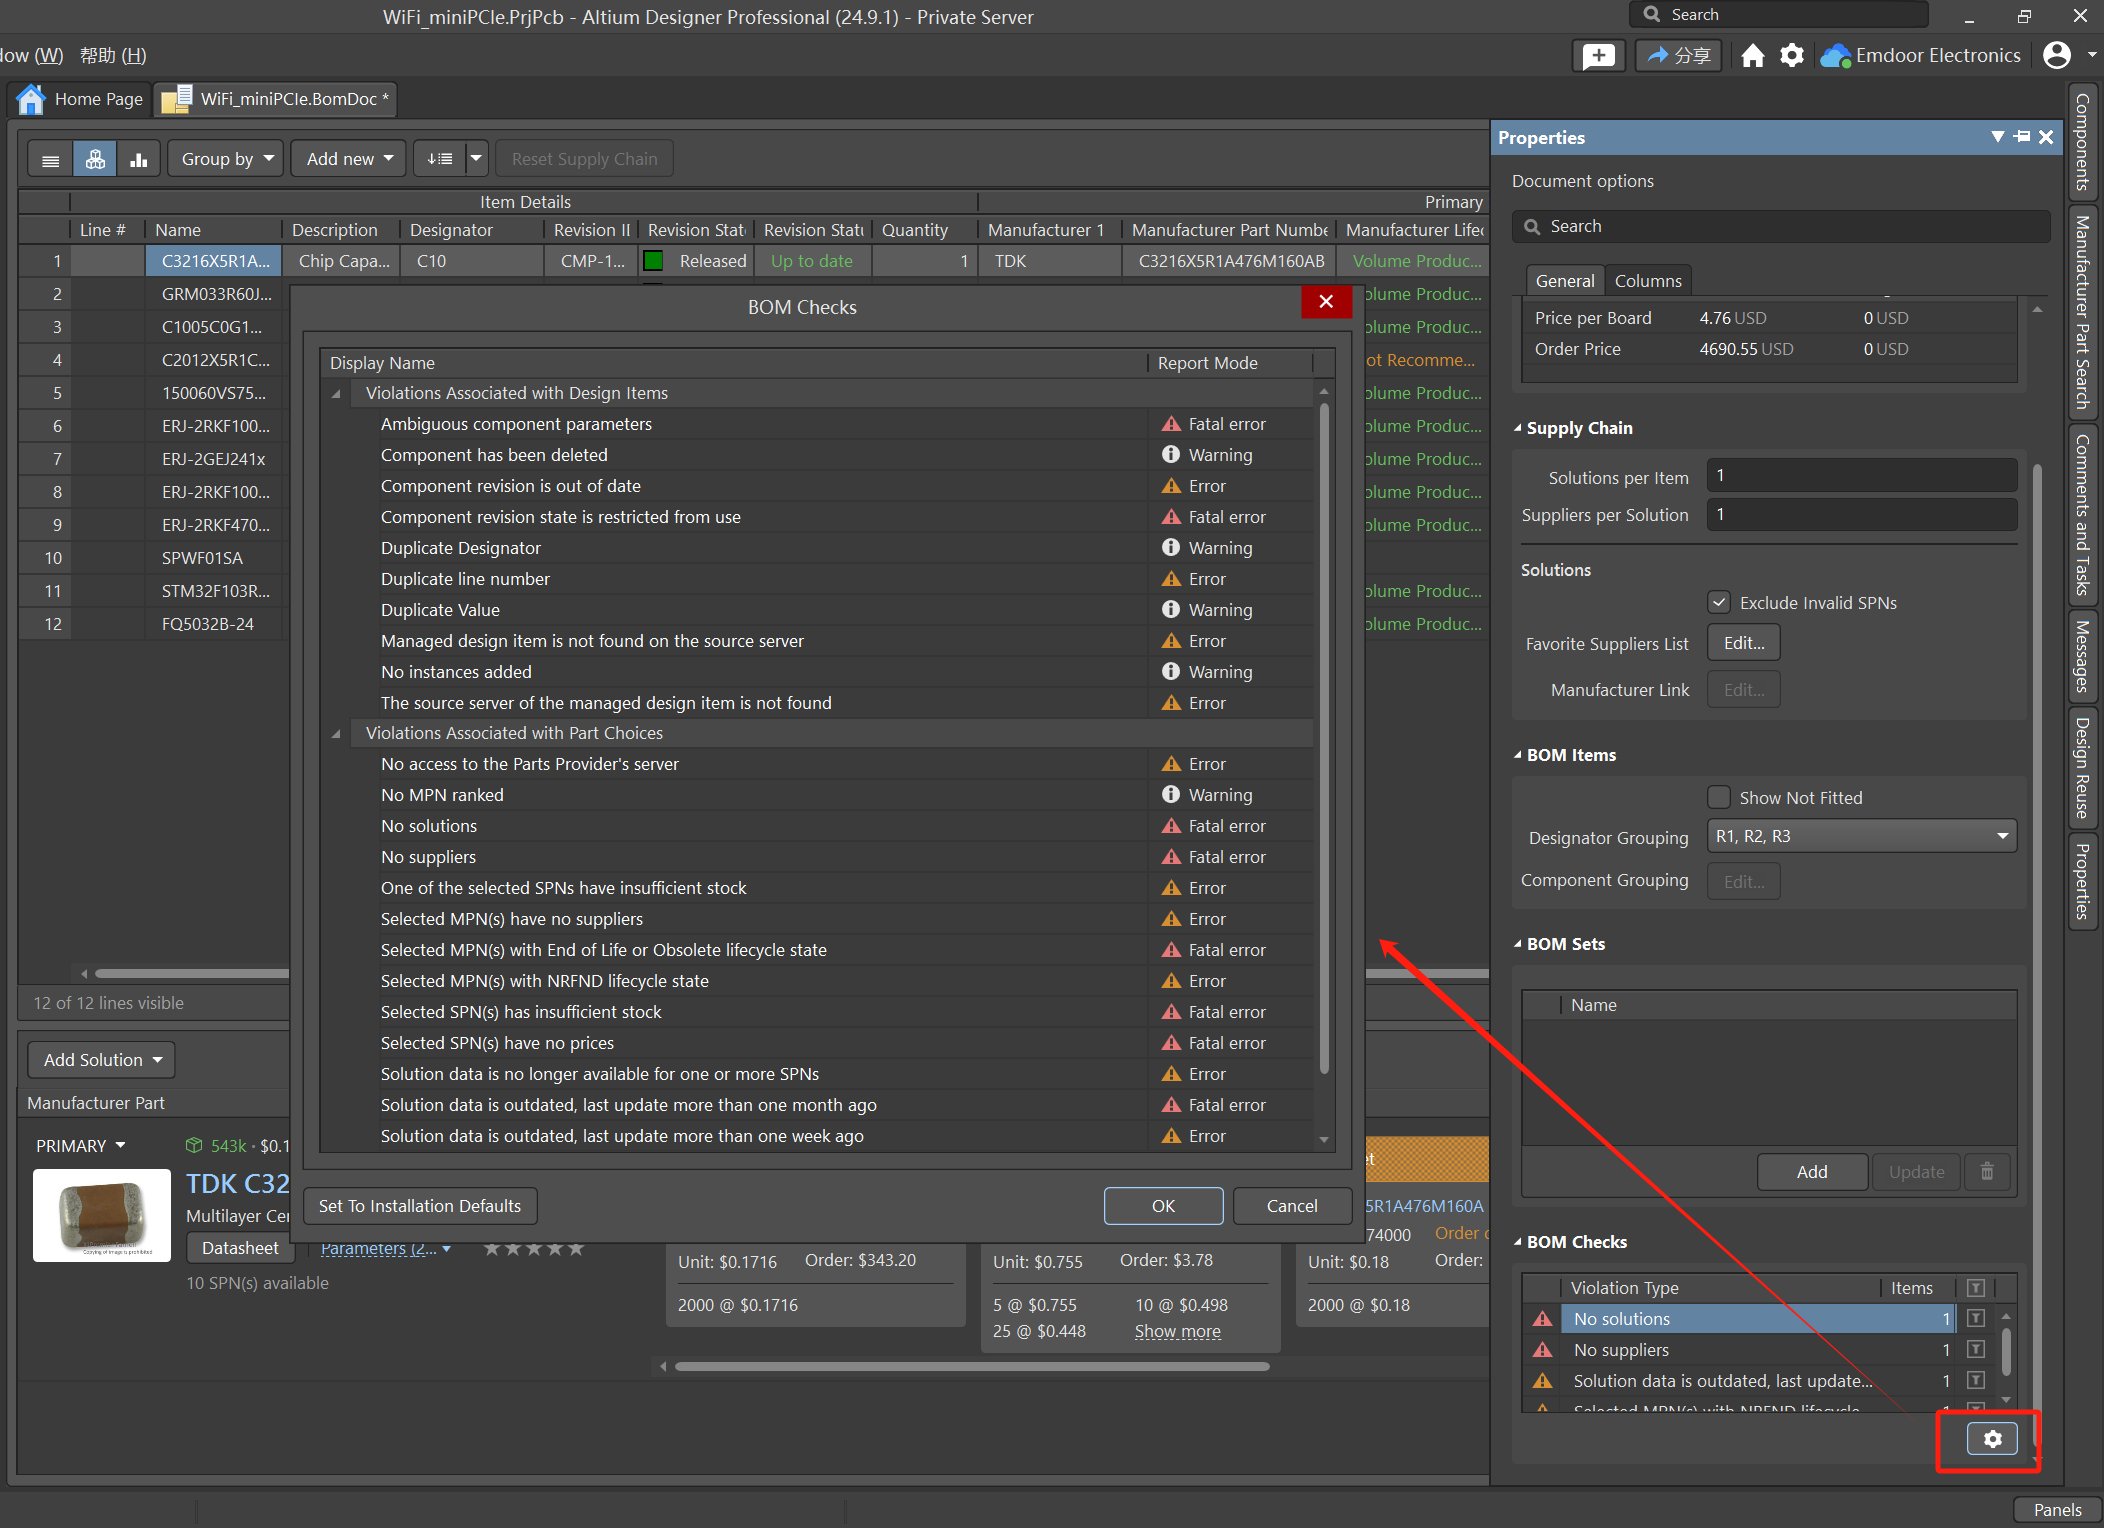
Task: Toggle the filter icon for the No solutions violation
Action: [x=1976, y=1319]
